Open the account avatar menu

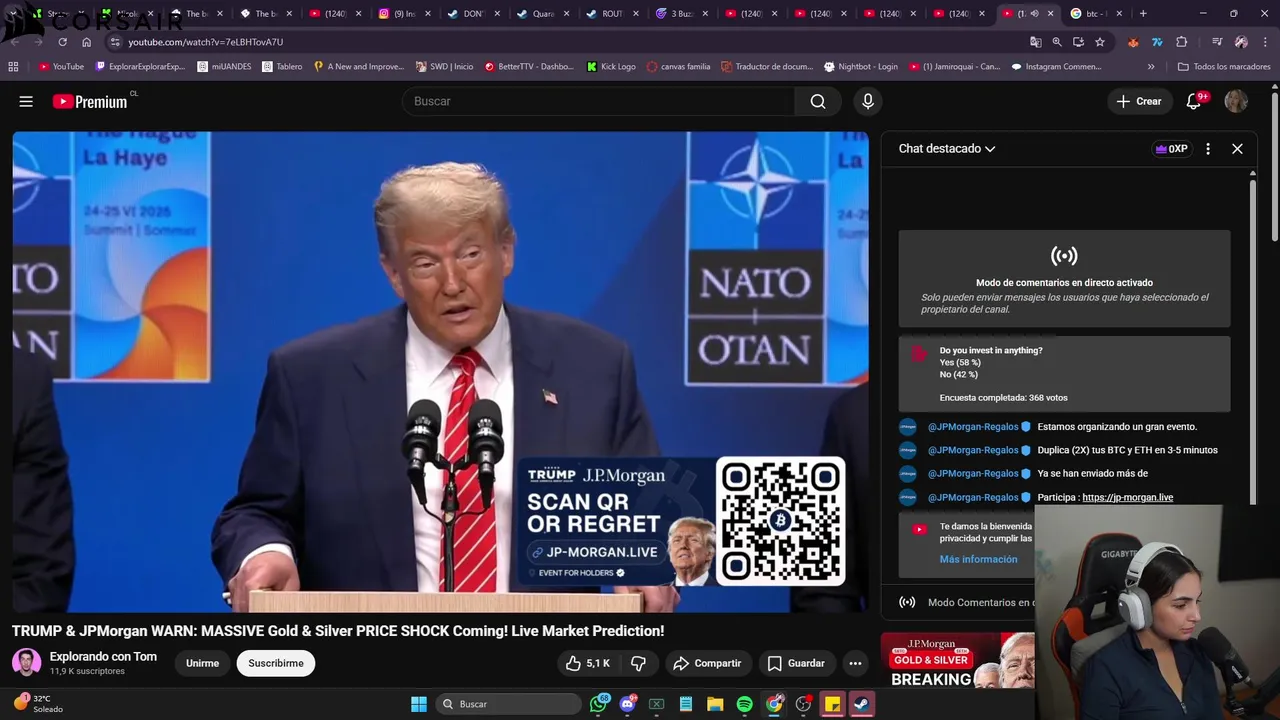tap(1236, 101)
